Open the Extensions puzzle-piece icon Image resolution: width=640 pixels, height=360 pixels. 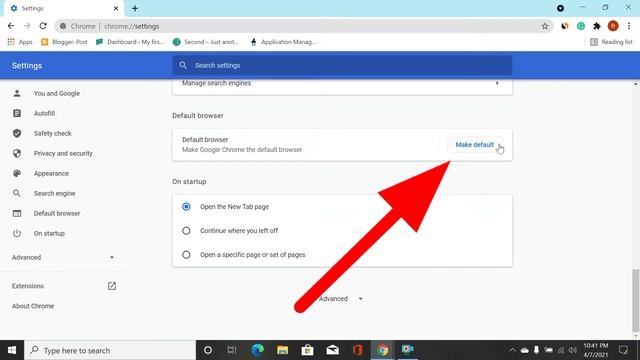pos(597,26)
